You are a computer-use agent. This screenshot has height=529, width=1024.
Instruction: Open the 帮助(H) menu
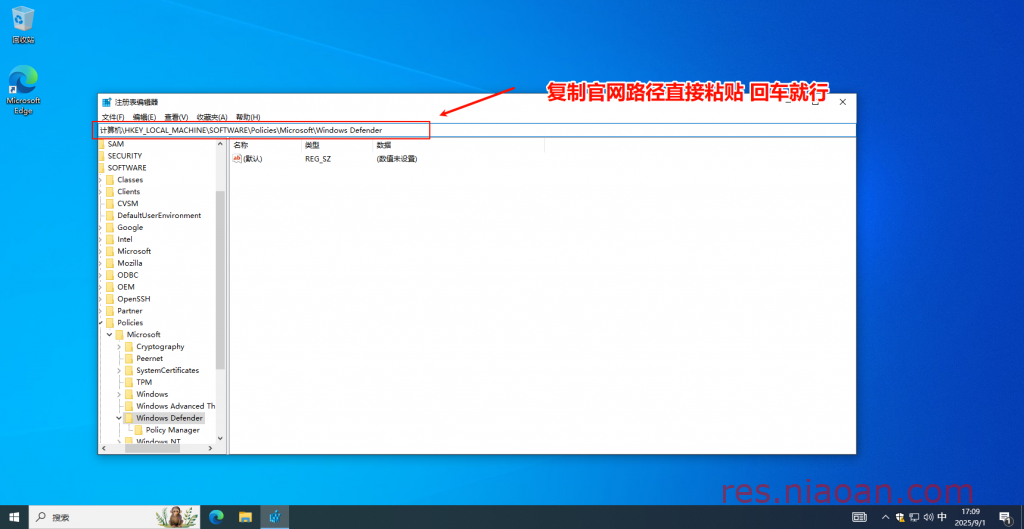coord(248,117)
